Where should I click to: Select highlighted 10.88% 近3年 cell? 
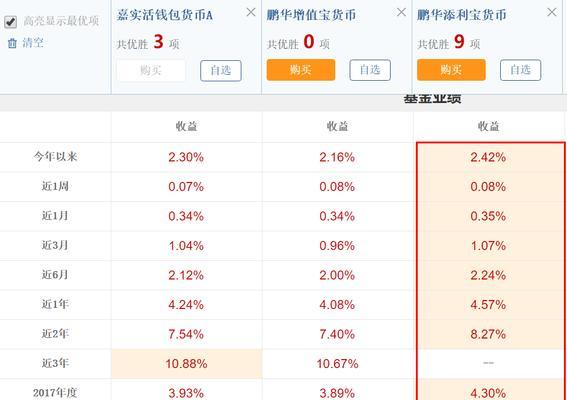click(187, 363)
